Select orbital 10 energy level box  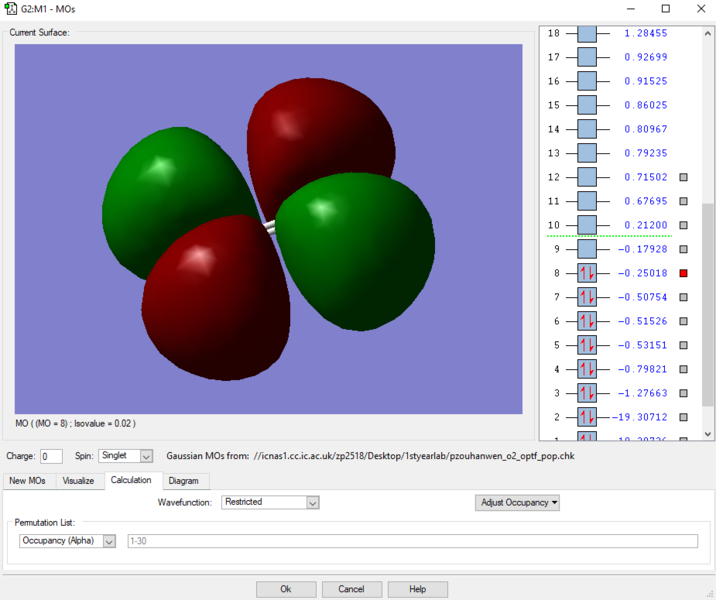[x=587, y=225]
